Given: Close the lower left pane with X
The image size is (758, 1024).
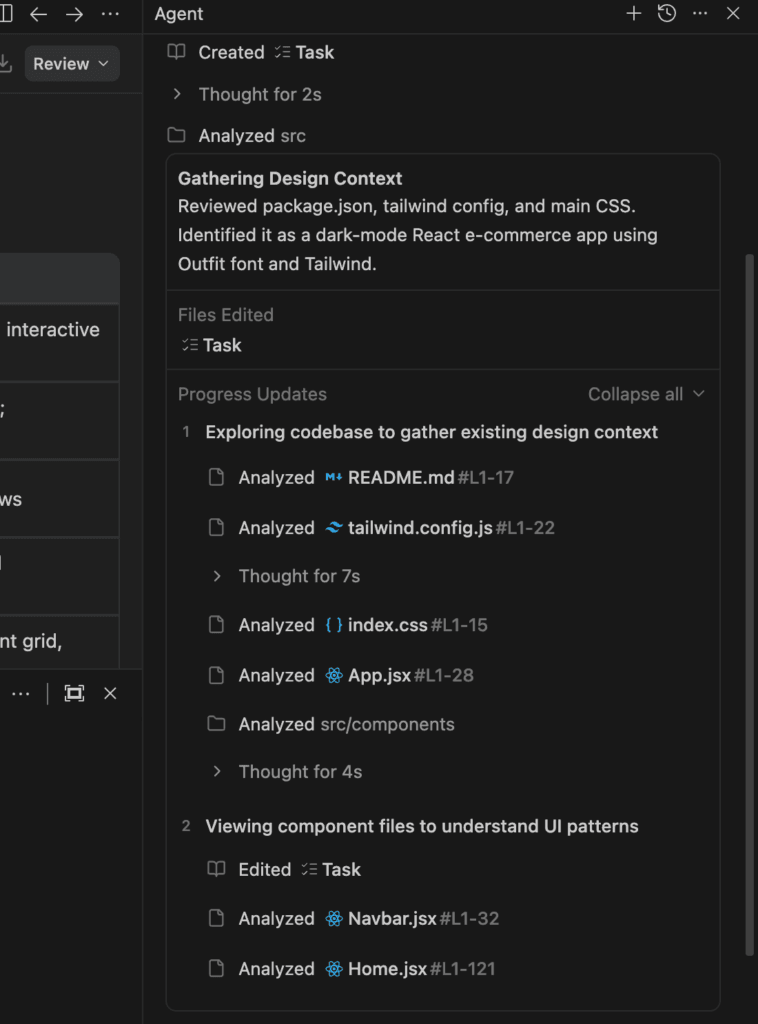Looking at the screenshot, I should click(110, 693).
